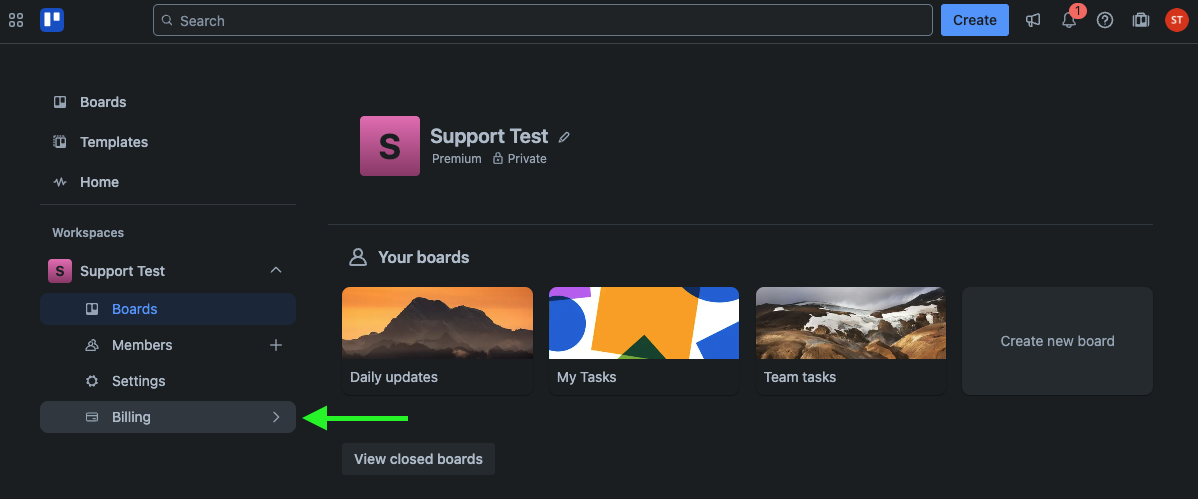Click the Support Test workspace title
This screenshot has width=1198, height=499.
click(x=489, y=136)
